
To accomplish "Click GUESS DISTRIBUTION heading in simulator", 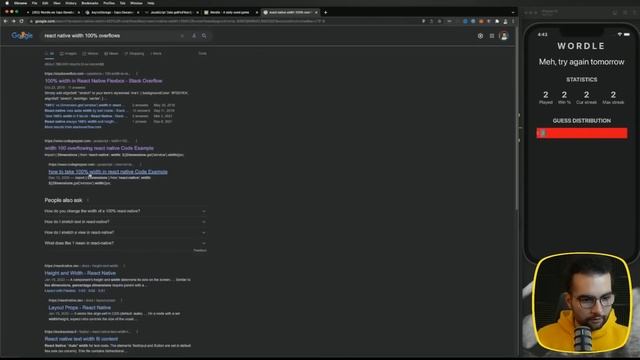I will tap(582, 121).
